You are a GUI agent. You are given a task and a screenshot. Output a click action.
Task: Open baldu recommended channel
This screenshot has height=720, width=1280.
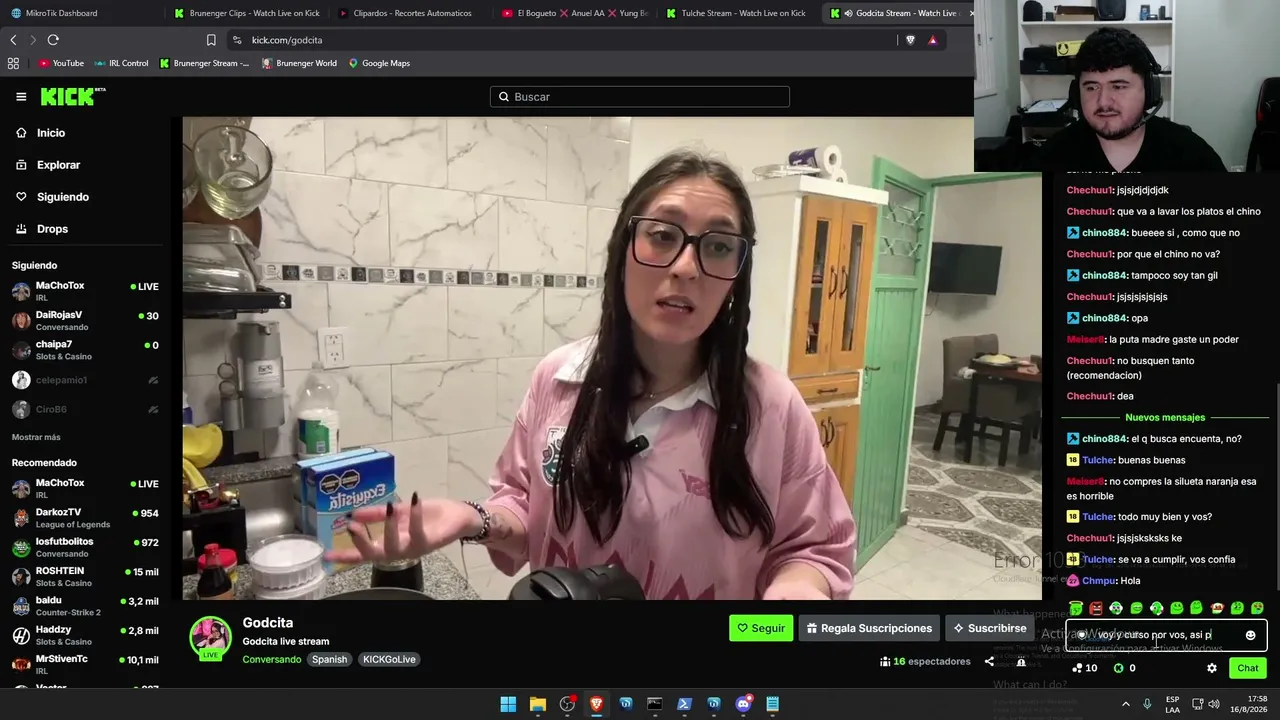[85, 606]
